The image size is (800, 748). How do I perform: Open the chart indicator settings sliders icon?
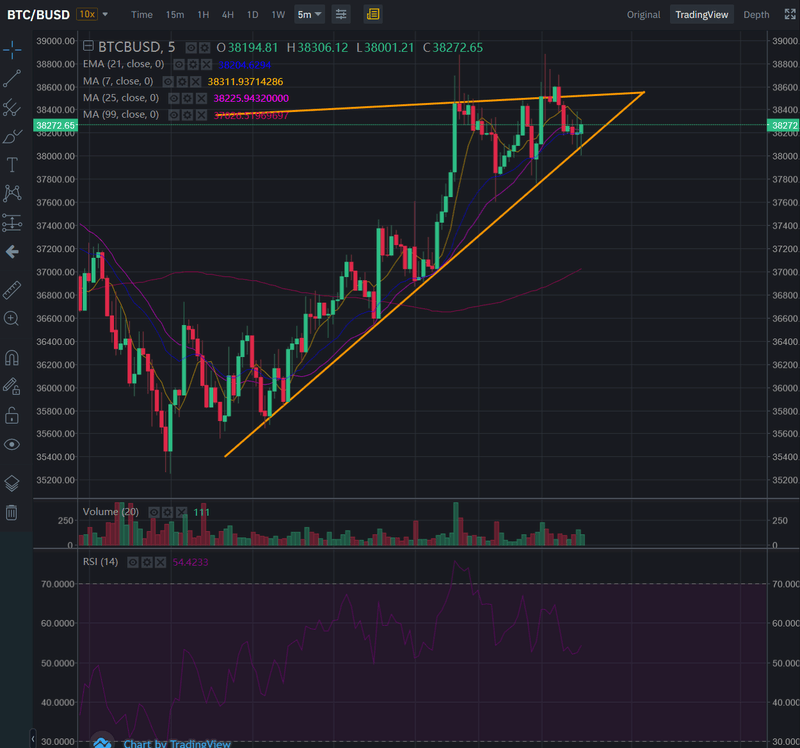341,14
